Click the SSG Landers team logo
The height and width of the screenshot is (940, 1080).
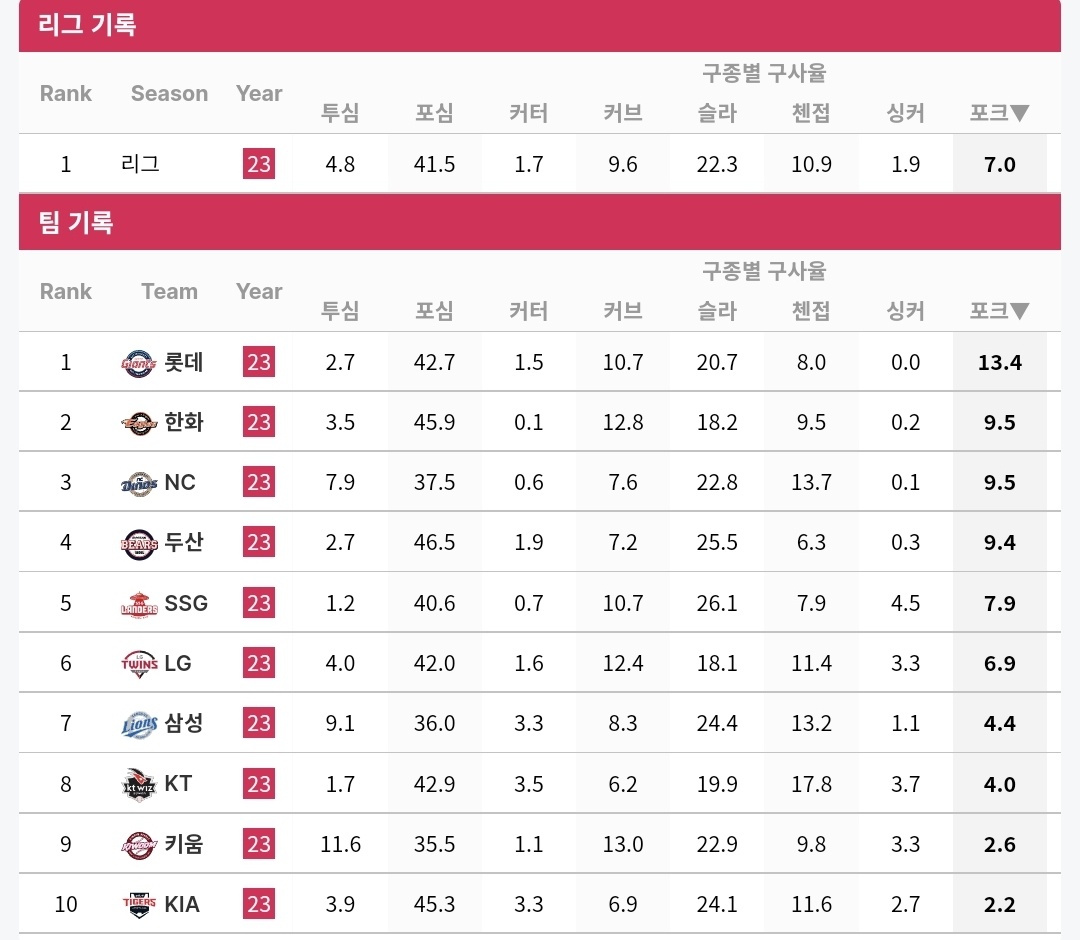tap(139, 604)
